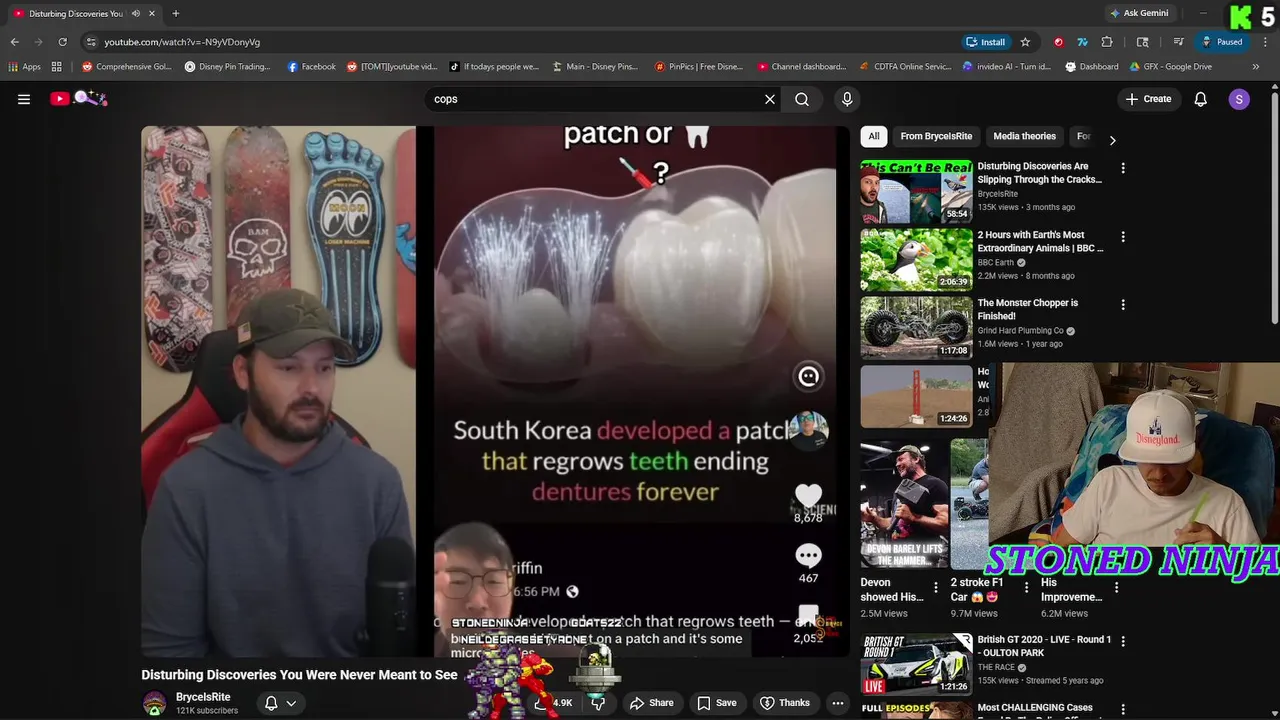Dislike the video with thumbs-down

pos(598,703)
